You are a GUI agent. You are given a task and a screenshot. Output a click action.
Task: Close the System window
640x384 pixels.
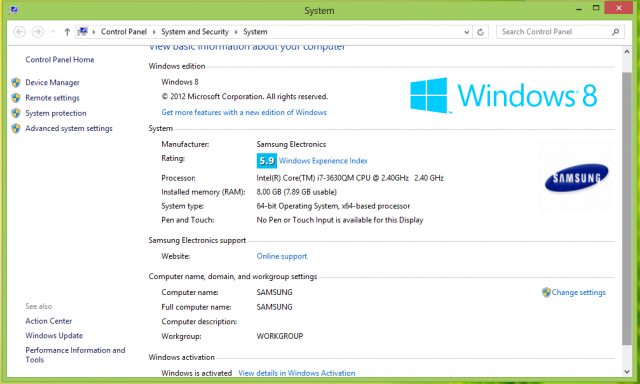tap(618, 8)
